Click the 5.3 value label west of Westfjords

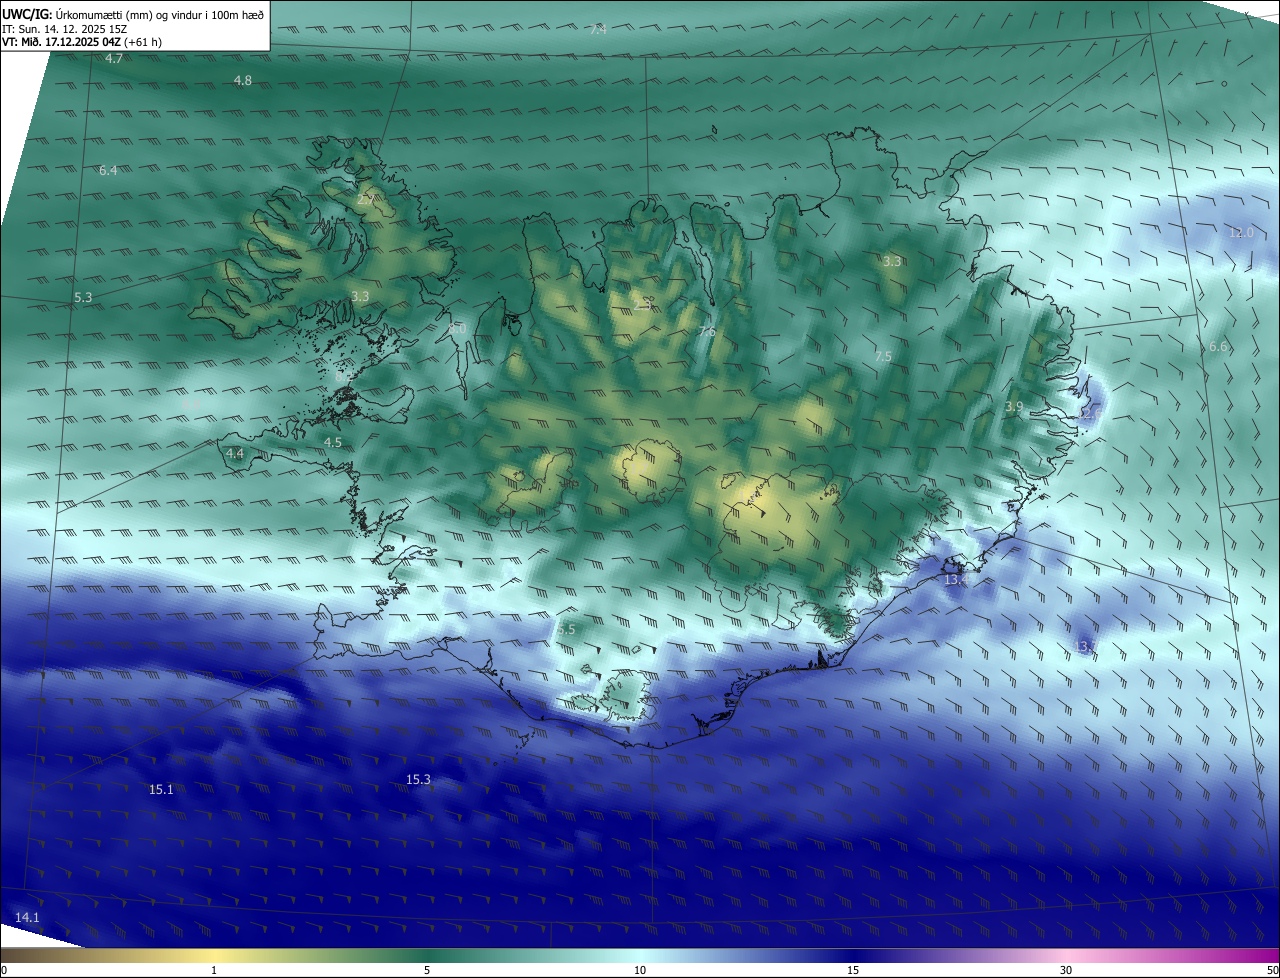click(83, 298)
